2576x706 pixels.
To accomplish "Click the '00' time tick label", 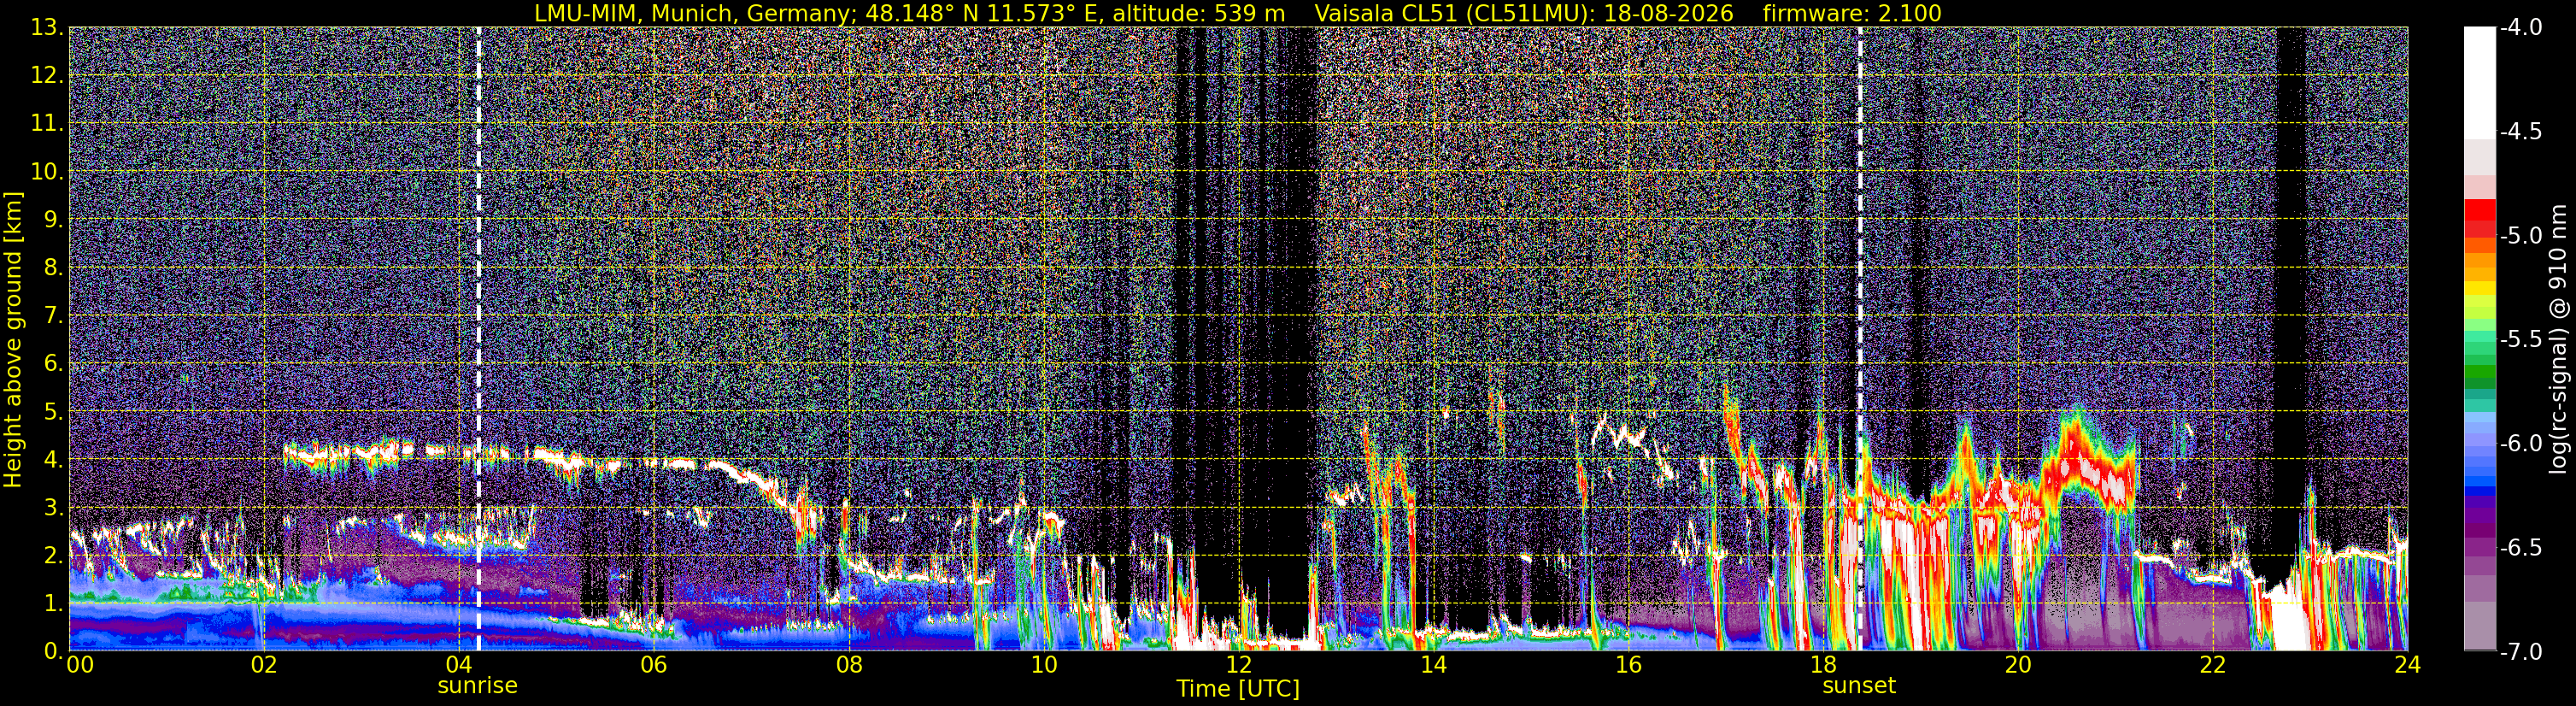I will 79,665.
